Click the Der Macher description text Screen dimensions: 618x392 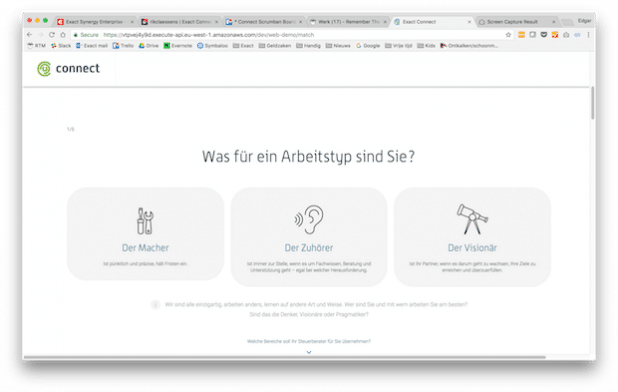click(145, 264)
